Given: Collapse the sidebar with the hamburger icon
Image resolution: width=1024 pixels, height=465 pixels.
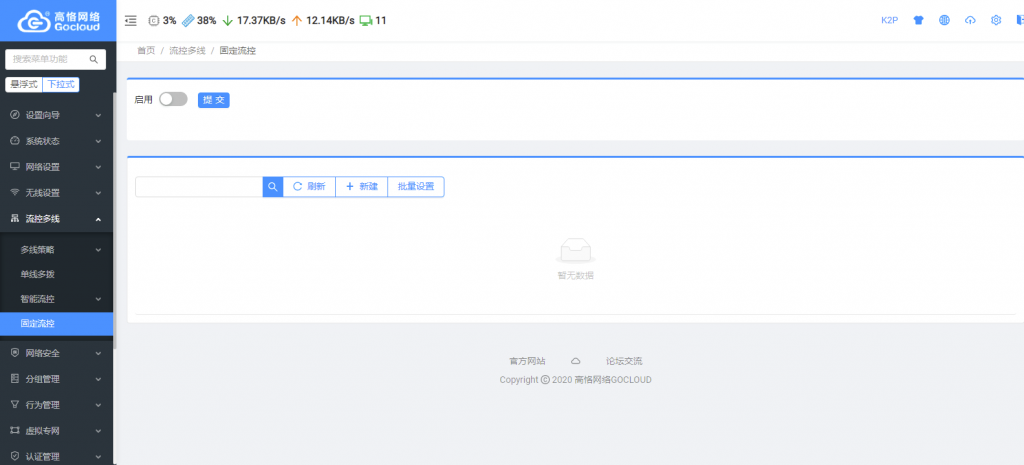Looking at the screenshot, I should [x=131, y=20].
